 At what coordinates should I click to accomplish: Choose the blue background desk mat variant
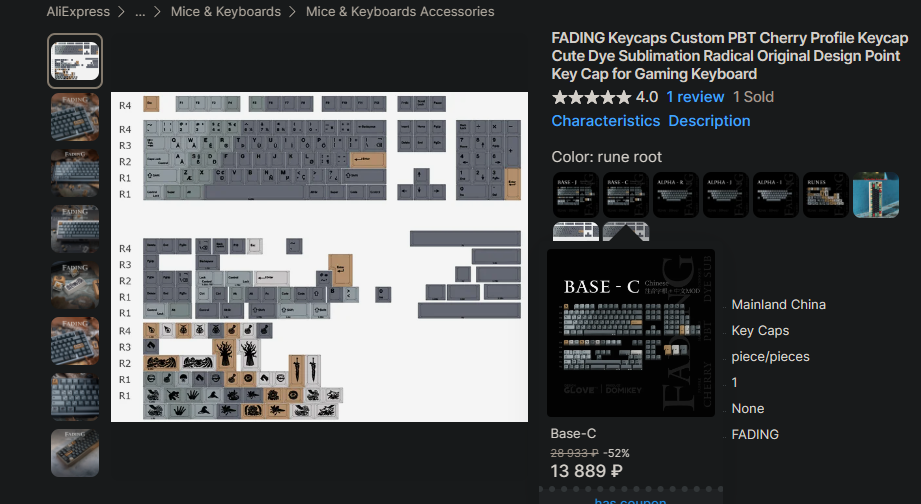coord(876,195)
